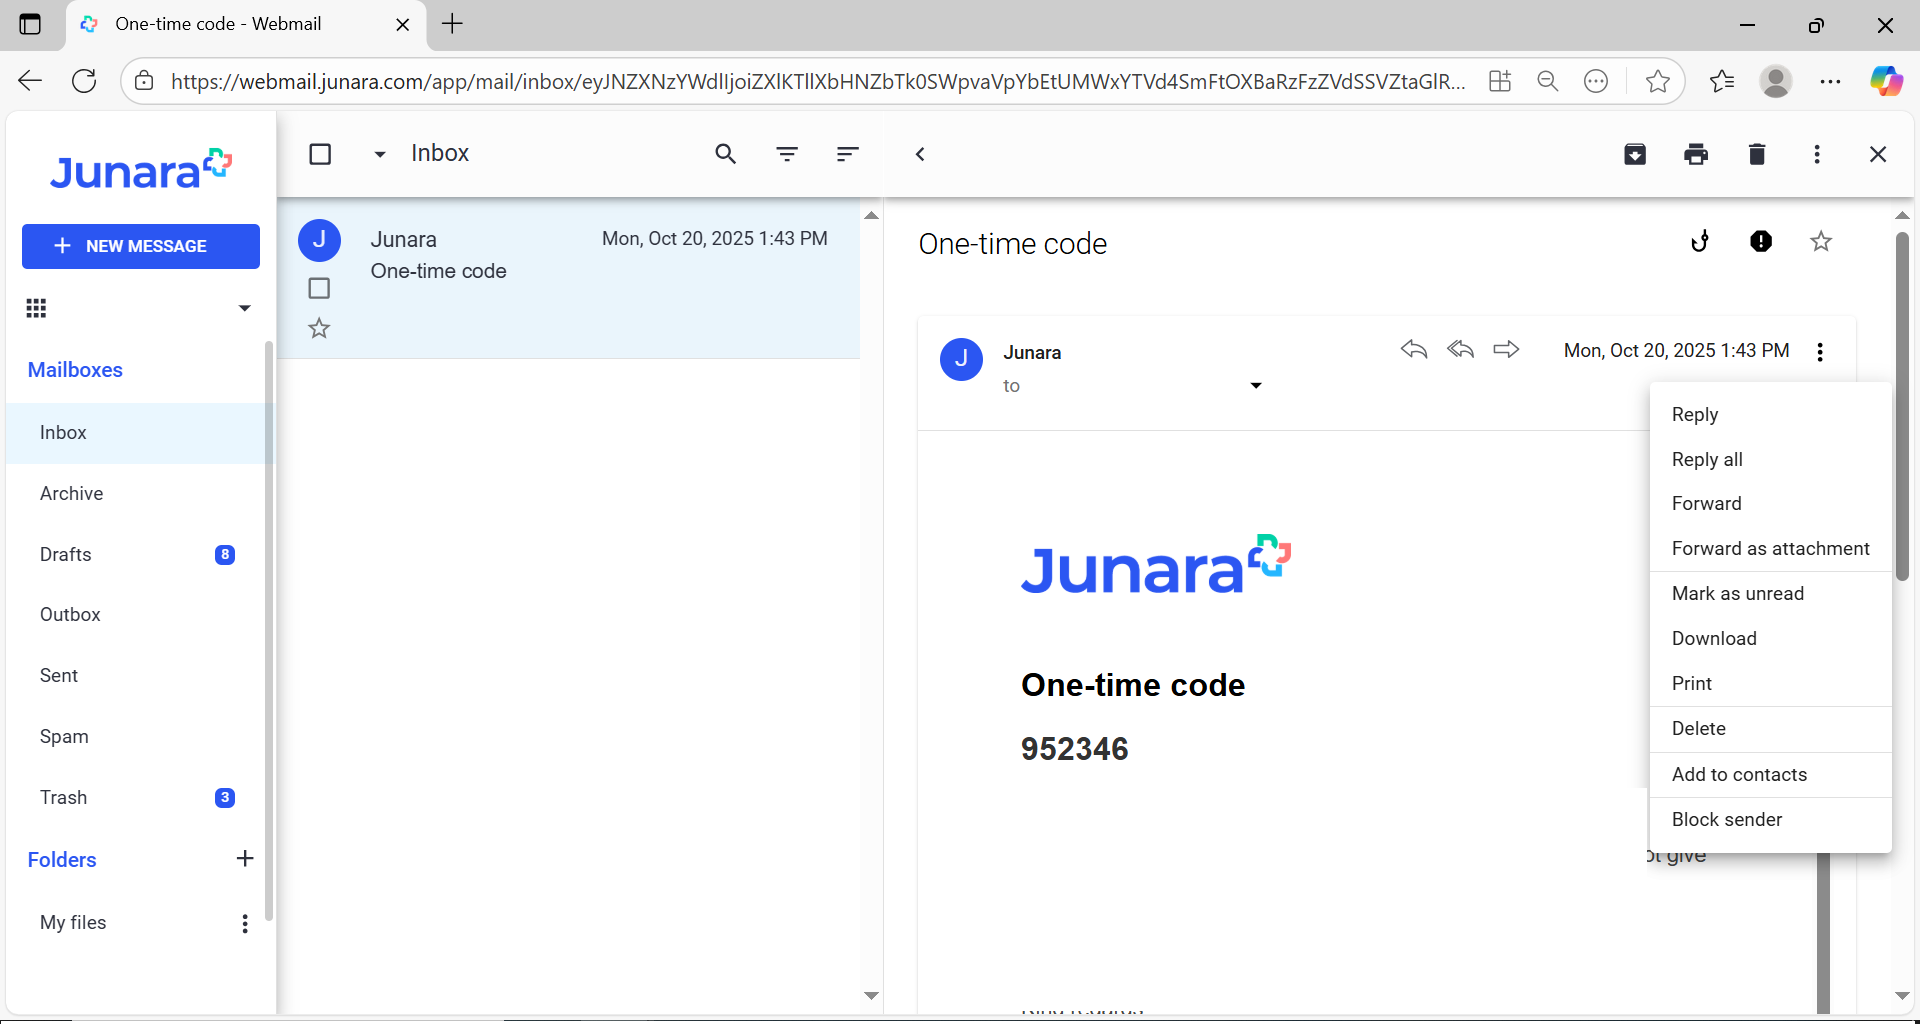Image resolution: width=1921 pixels, height=1024 pixels.
Task: Open the filter messages icon
Action: point(787,154)
